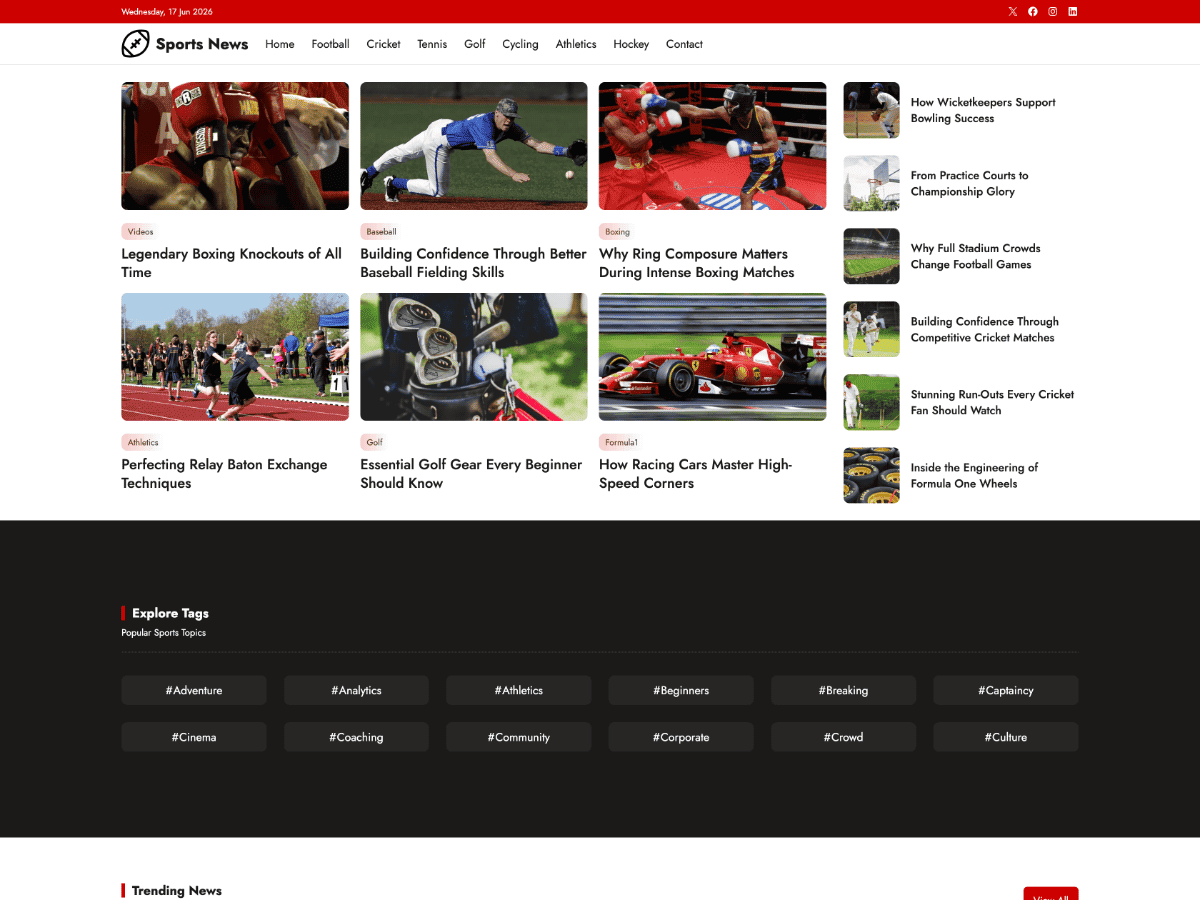This screenshot has height=900, width=1200.
Task: Open 'Why Ring Composure Matters During Intense Boxing Matches'
Action: click(x=697, y=263)
